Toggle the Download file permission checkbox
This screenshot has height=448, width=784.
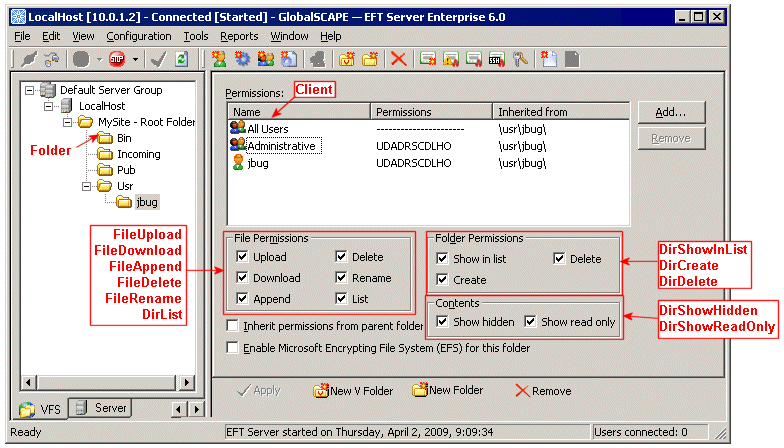(x=242, y=278)
